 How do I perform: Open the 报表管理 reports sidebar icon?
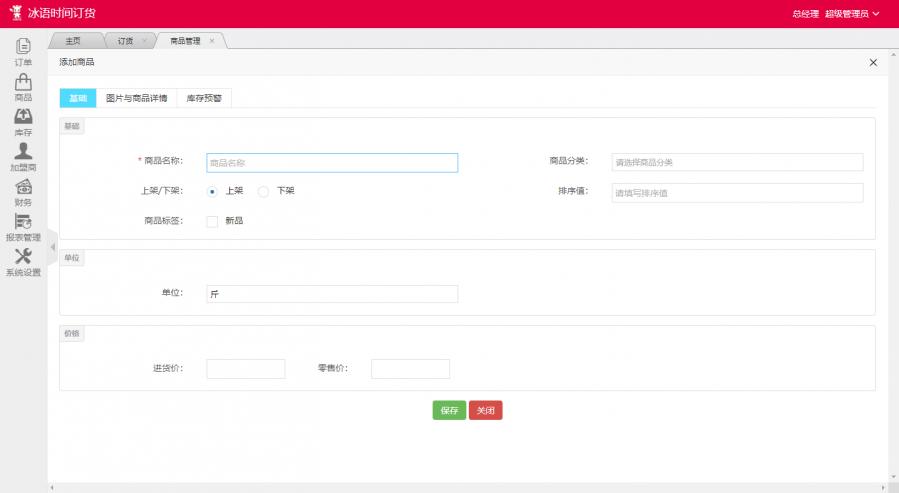point(23,227)
